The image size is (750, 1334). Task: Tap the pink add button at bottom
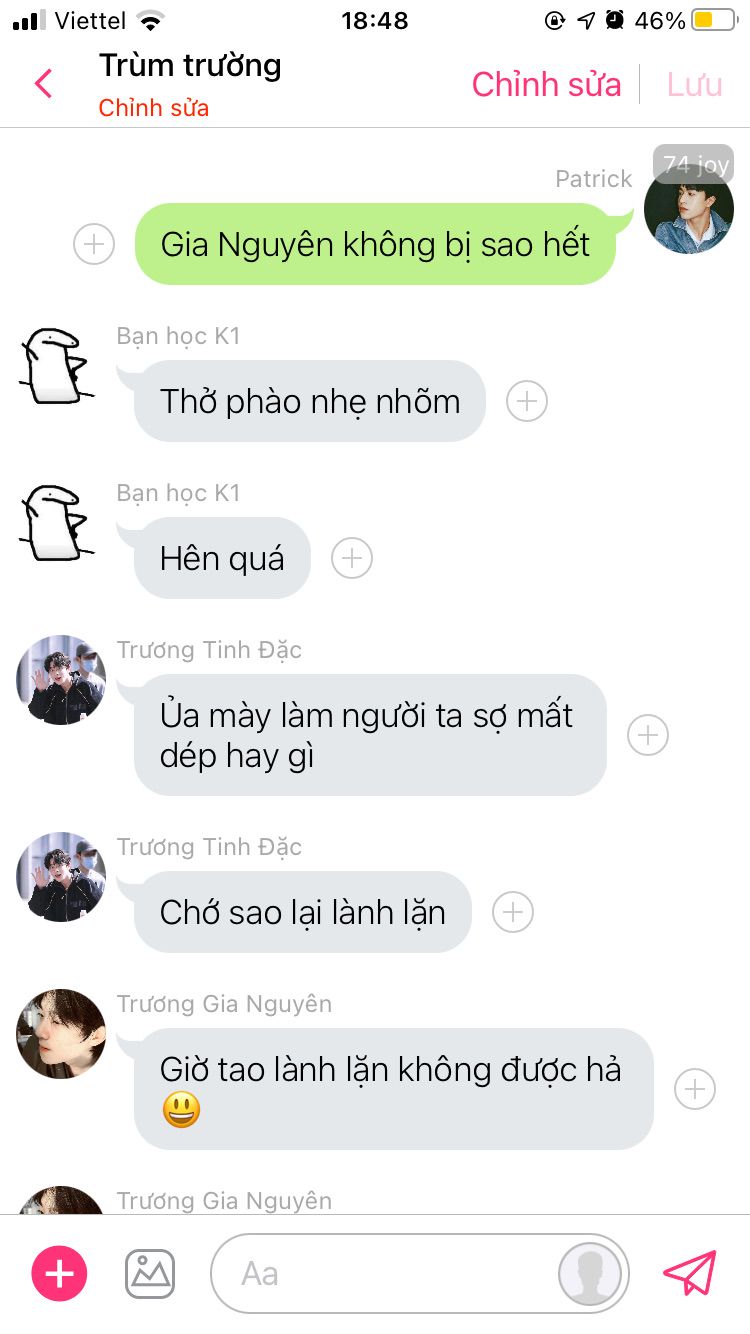pos(60,1273)
